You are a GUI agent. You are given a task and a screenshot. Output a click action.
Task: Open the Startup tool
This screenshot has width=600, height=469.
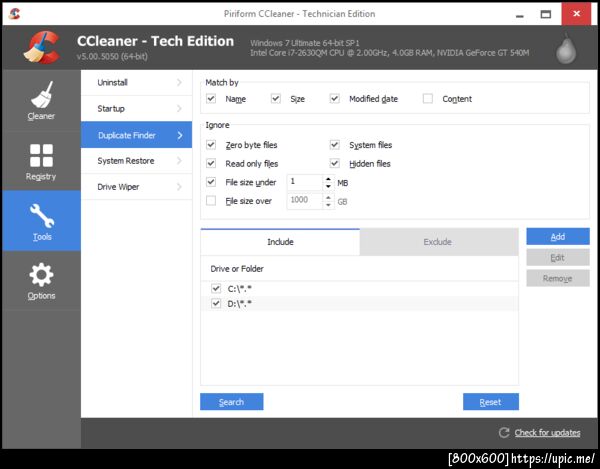pyautogui.click(x=136, y=109)
